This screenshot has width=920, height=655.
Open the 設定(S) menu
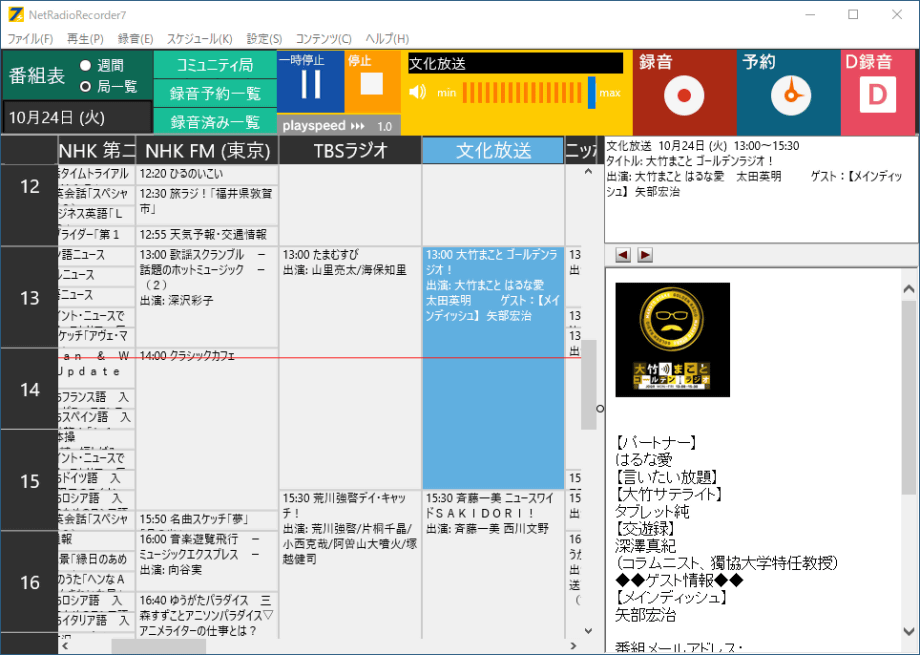[x=264, y=39]
